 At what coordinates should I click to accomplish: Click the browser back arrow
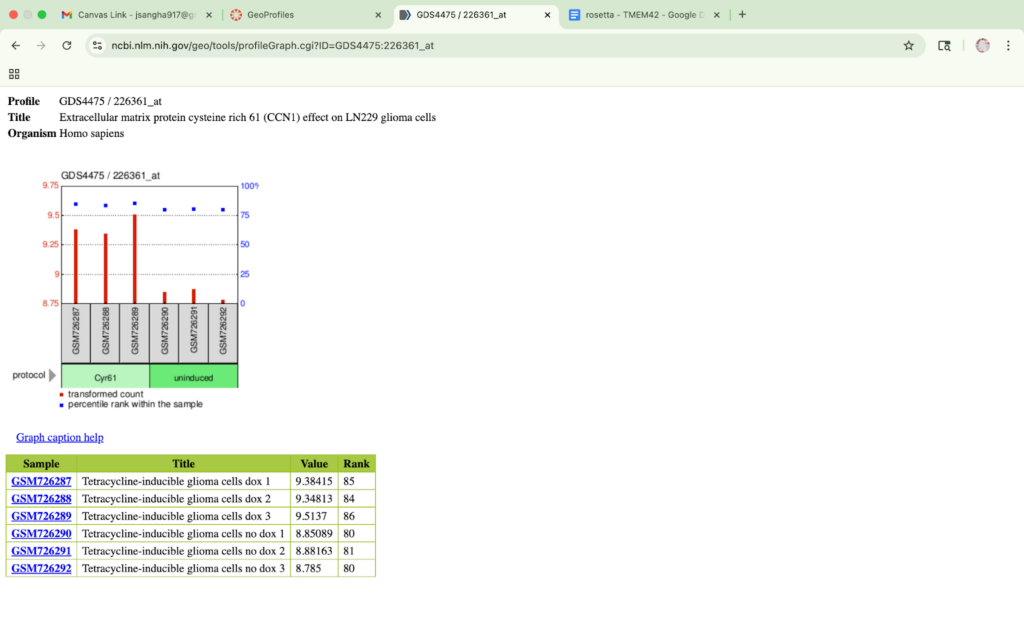click(x=16, y=45)
